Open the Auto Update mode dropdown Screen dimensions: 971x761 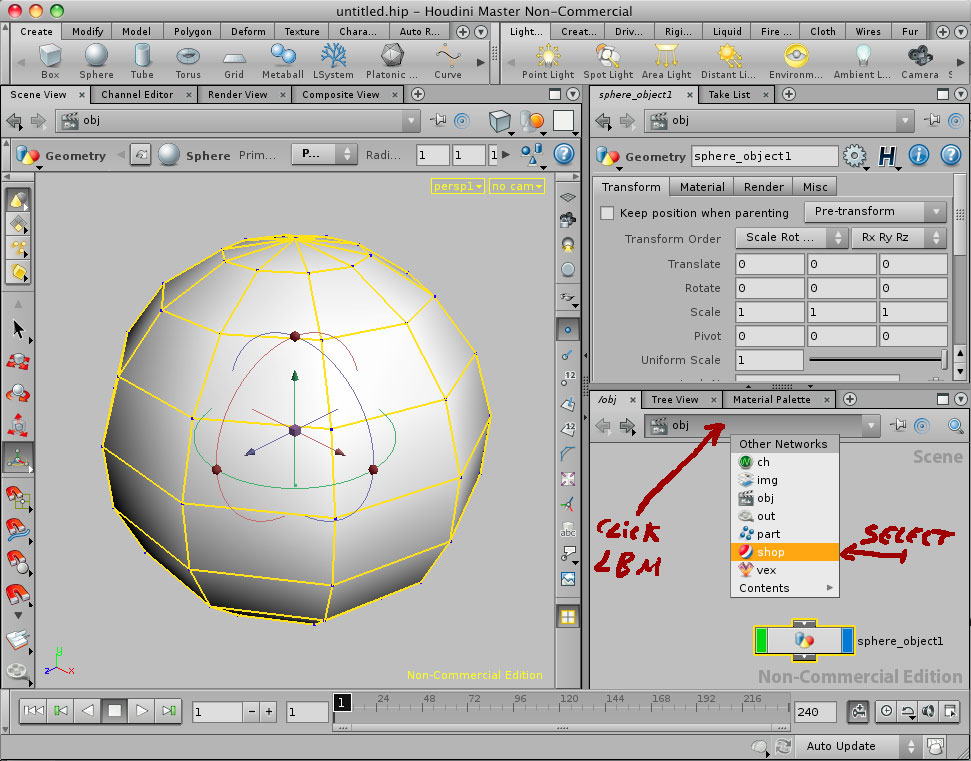(858, 746)
